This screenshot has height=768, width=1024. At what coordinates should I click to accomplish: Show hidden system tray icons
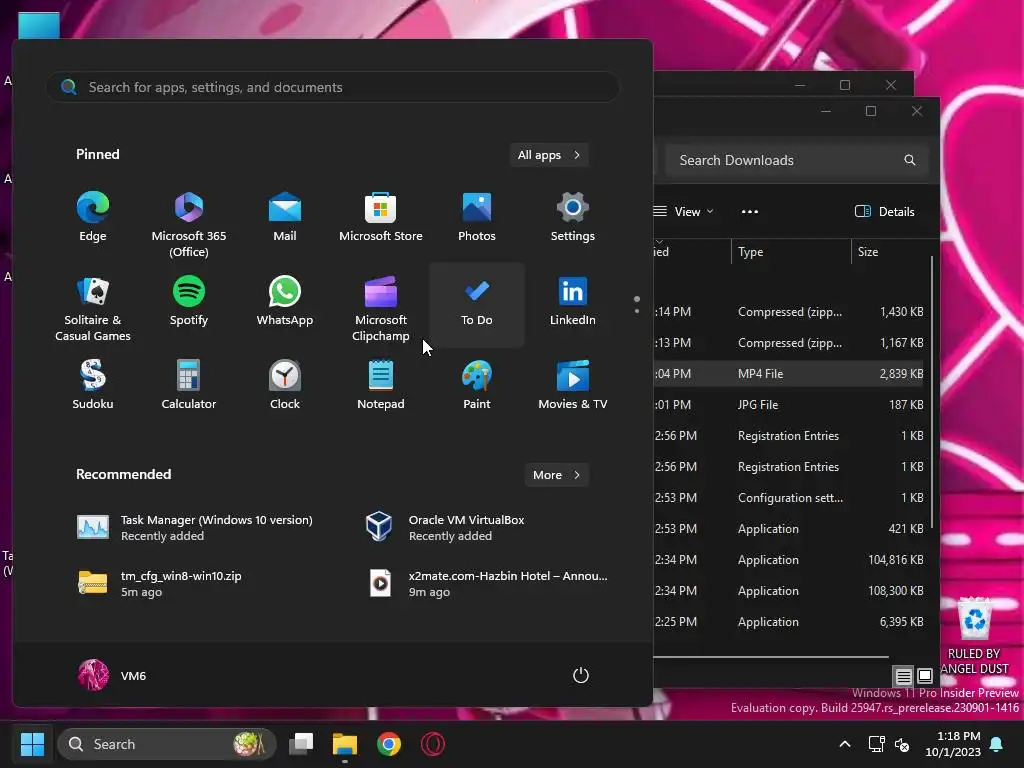point(844,744)
